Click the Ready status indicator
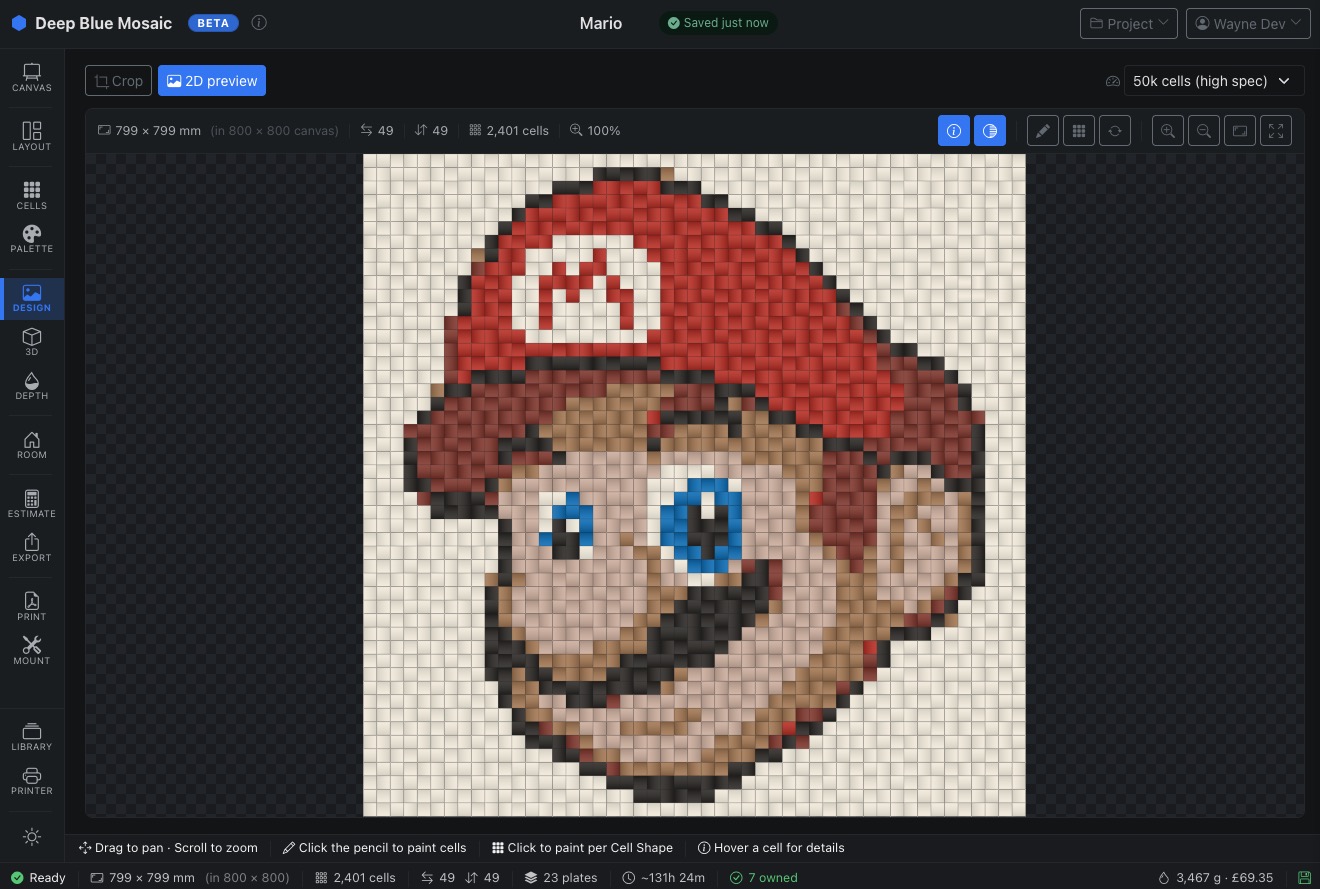The height and width of the screenshot is (889, 1320). click(39, 878)
